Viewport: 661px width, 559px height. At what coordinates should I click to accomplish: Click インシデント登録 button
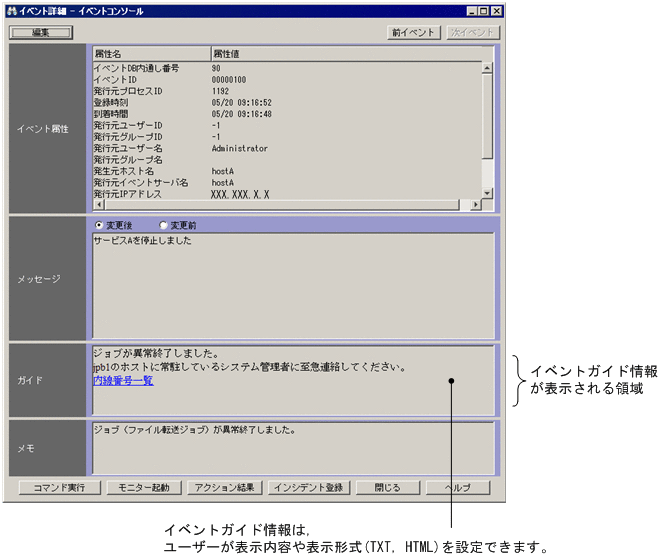point(309,488)
